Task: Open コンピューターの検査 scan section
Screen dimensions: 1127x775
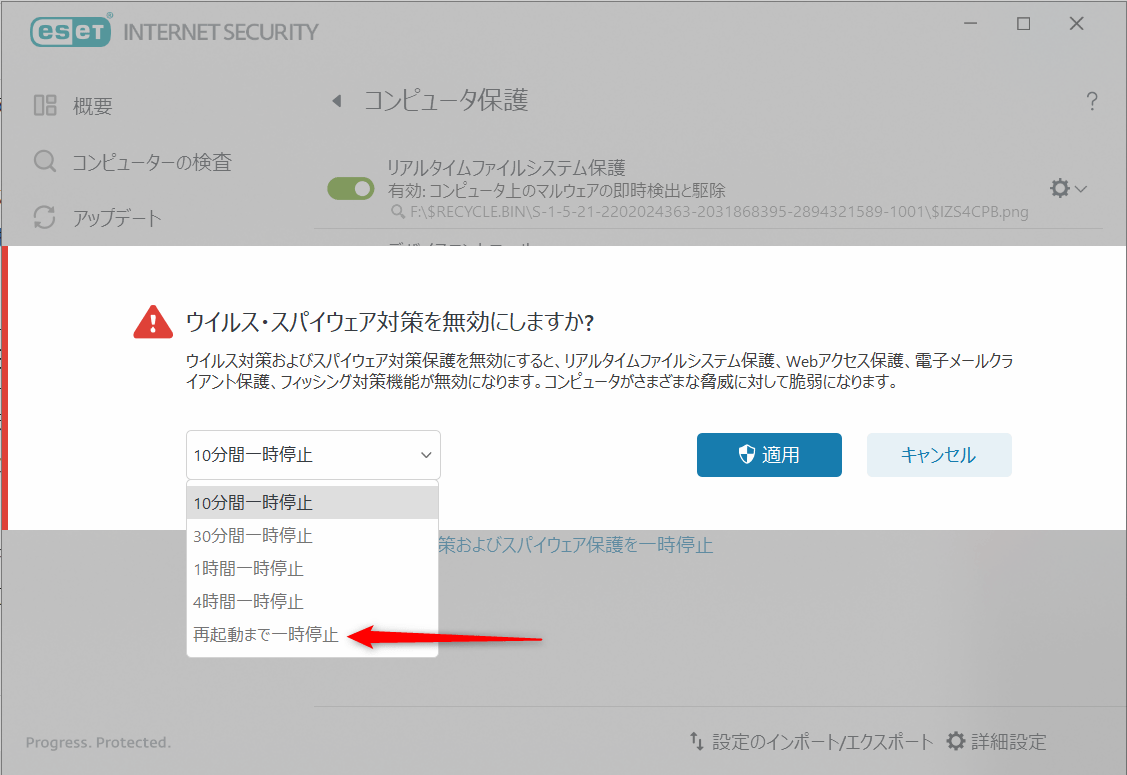Action: 150,162
